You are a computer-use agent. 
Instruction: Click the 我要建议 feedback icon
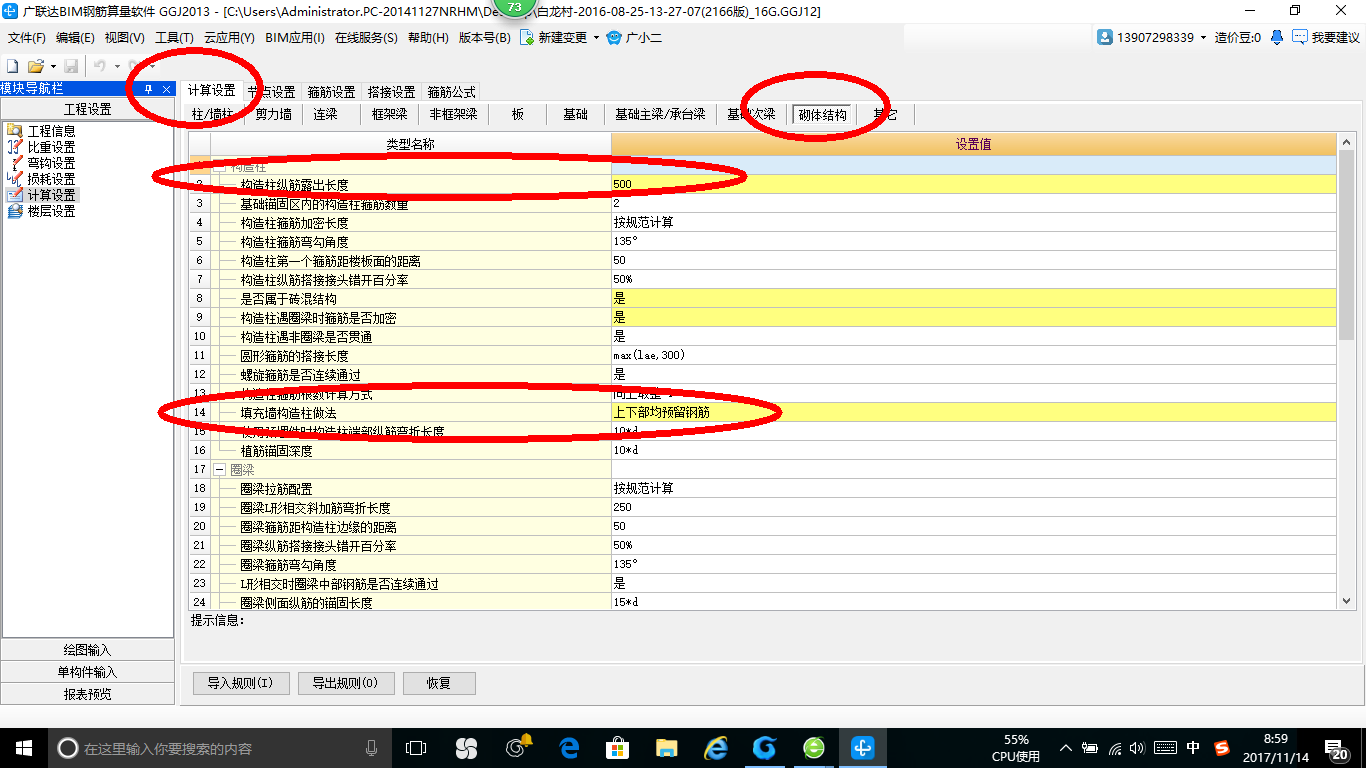pos(1299,37)
